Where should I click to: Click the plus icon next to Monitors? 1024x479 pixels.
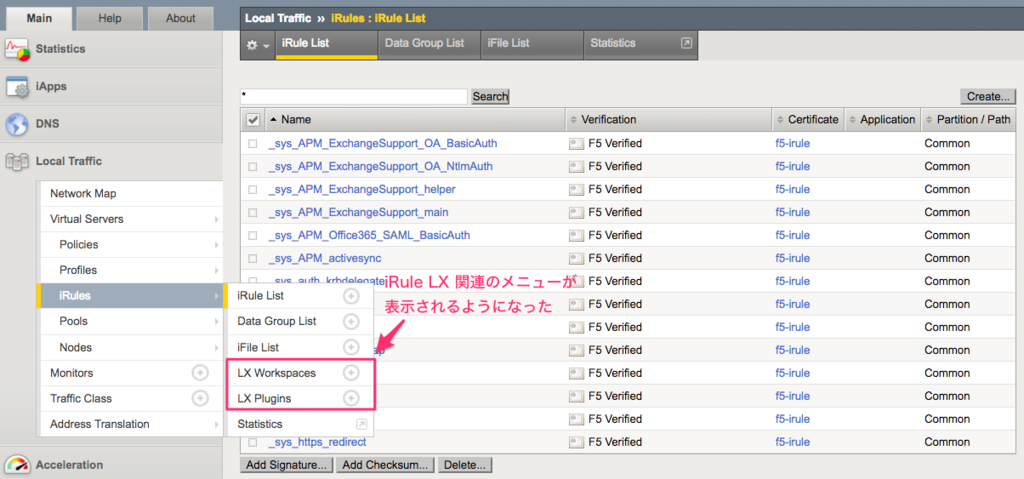(200, 373)
